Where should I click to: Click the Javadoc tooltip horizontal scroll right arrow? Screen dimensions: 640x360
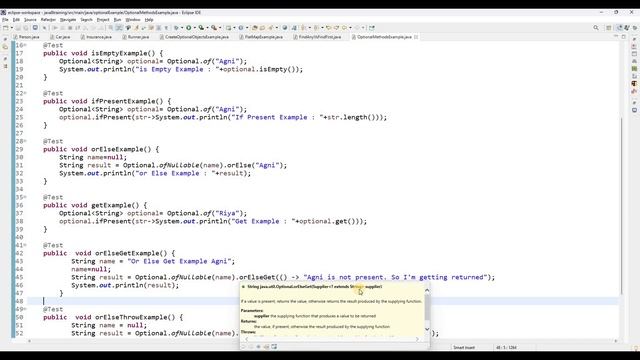click(x=417, y=339)
